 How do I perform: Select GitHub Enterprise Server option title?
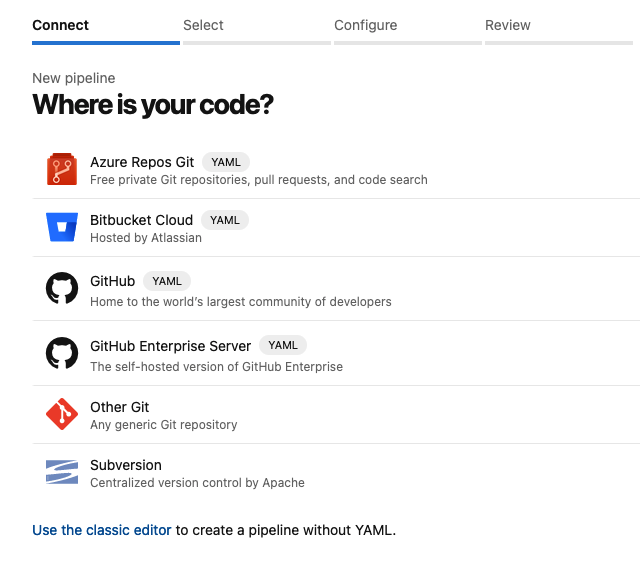coord(170,346)
